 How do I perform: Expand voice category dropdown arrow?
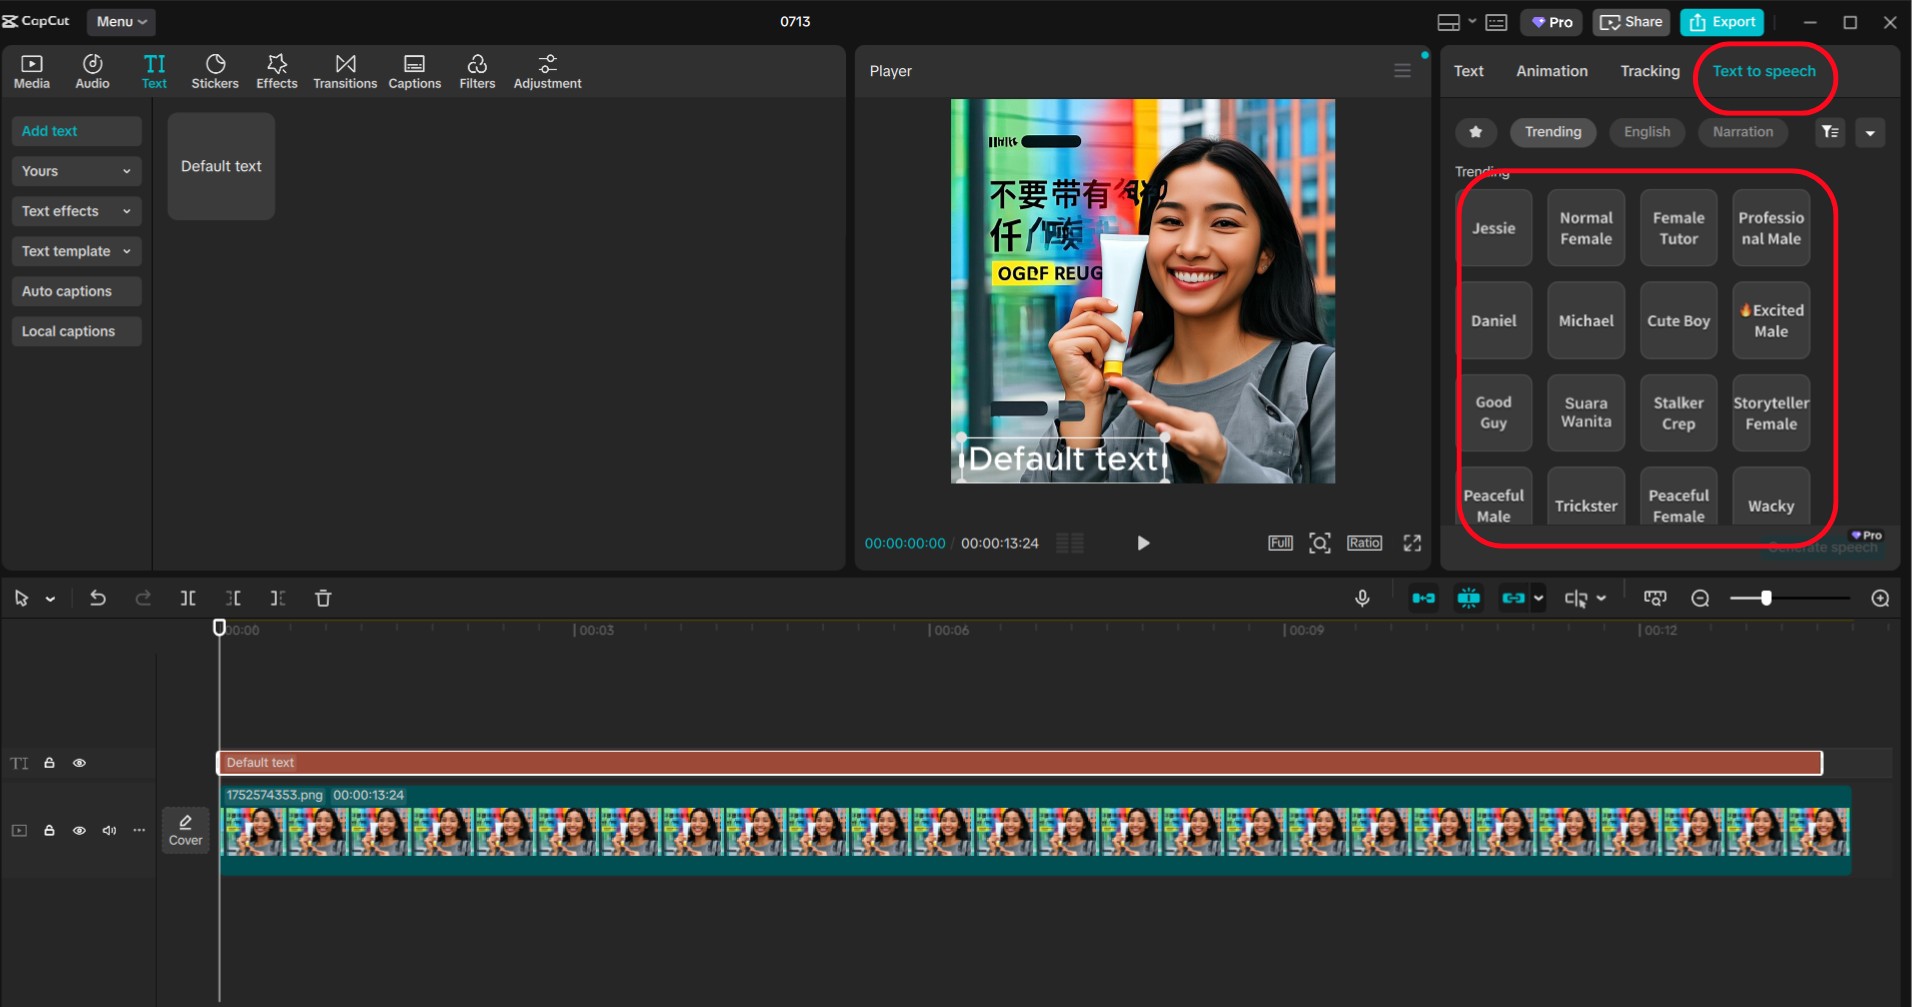point(1870,132)
